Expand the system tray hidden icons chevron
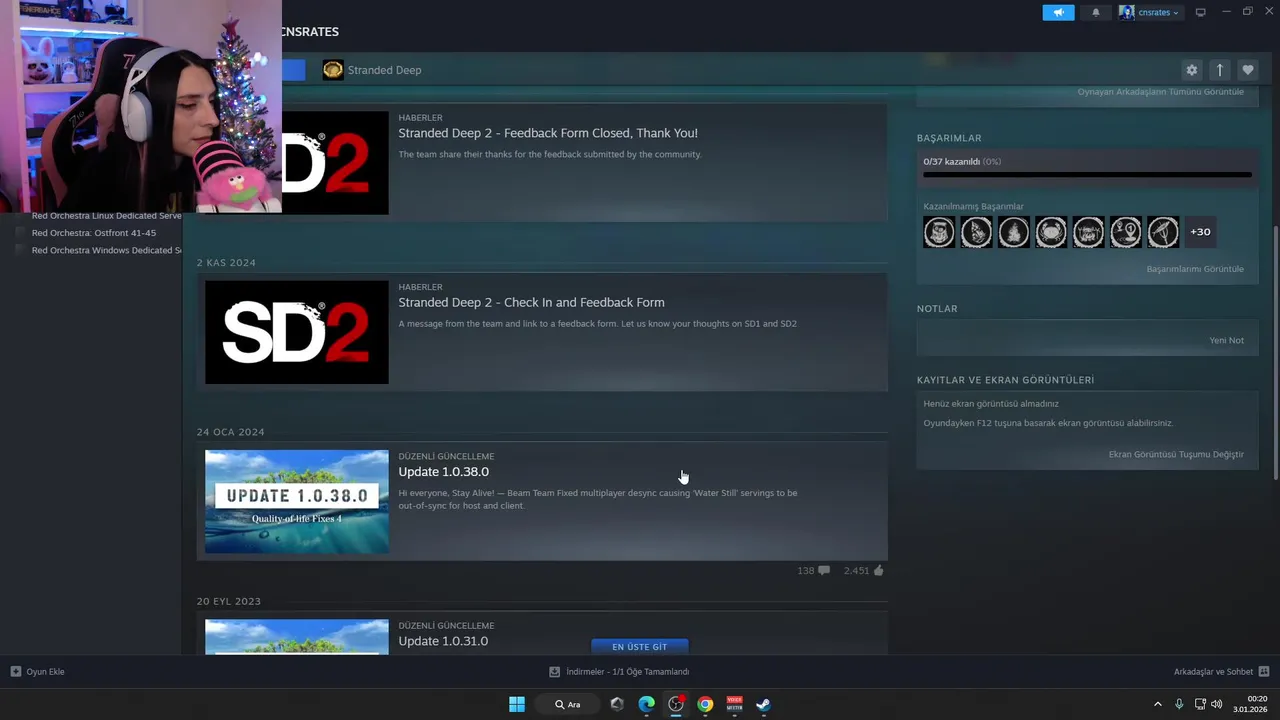Viewport: 1280px width, 720px height. (1158, 704)
